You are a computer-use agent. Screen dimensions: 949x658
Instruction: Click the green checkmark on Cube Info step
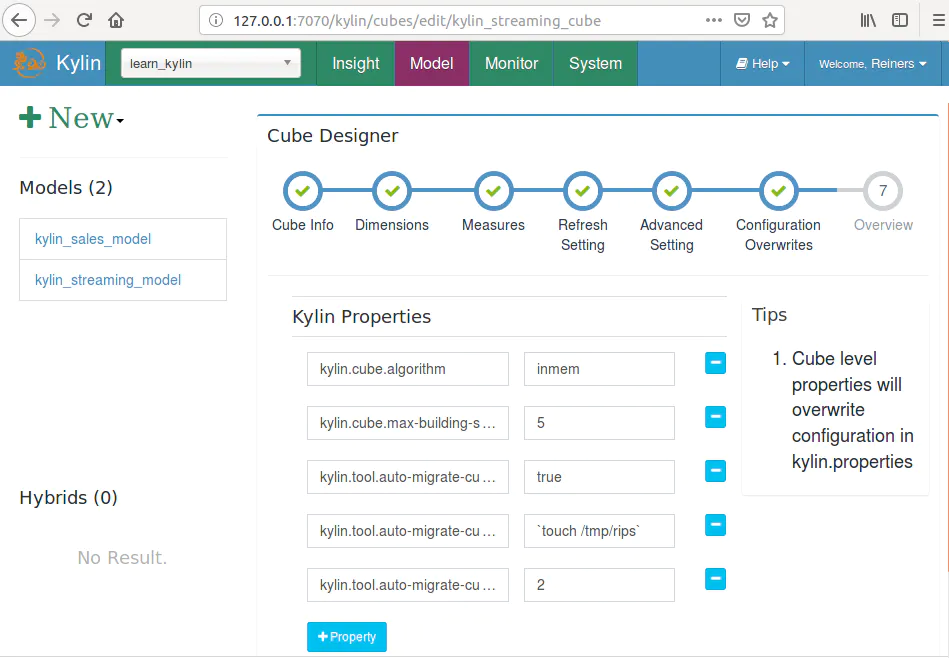click(302, 191)
